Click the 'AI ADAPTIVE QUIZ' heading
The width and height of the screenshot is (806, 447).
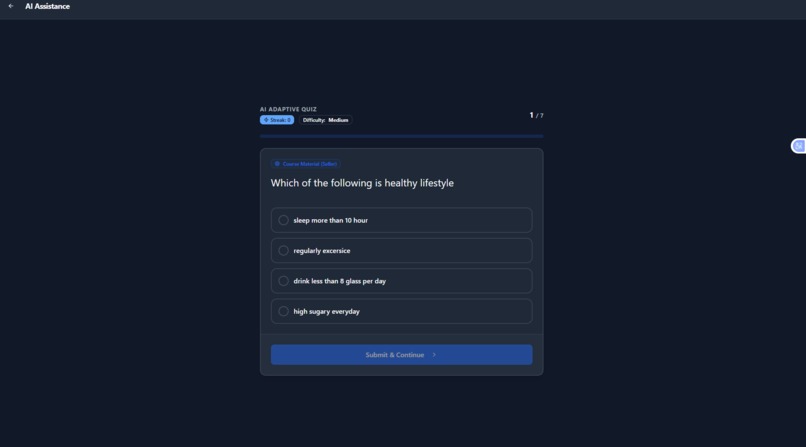pos(288,109)
